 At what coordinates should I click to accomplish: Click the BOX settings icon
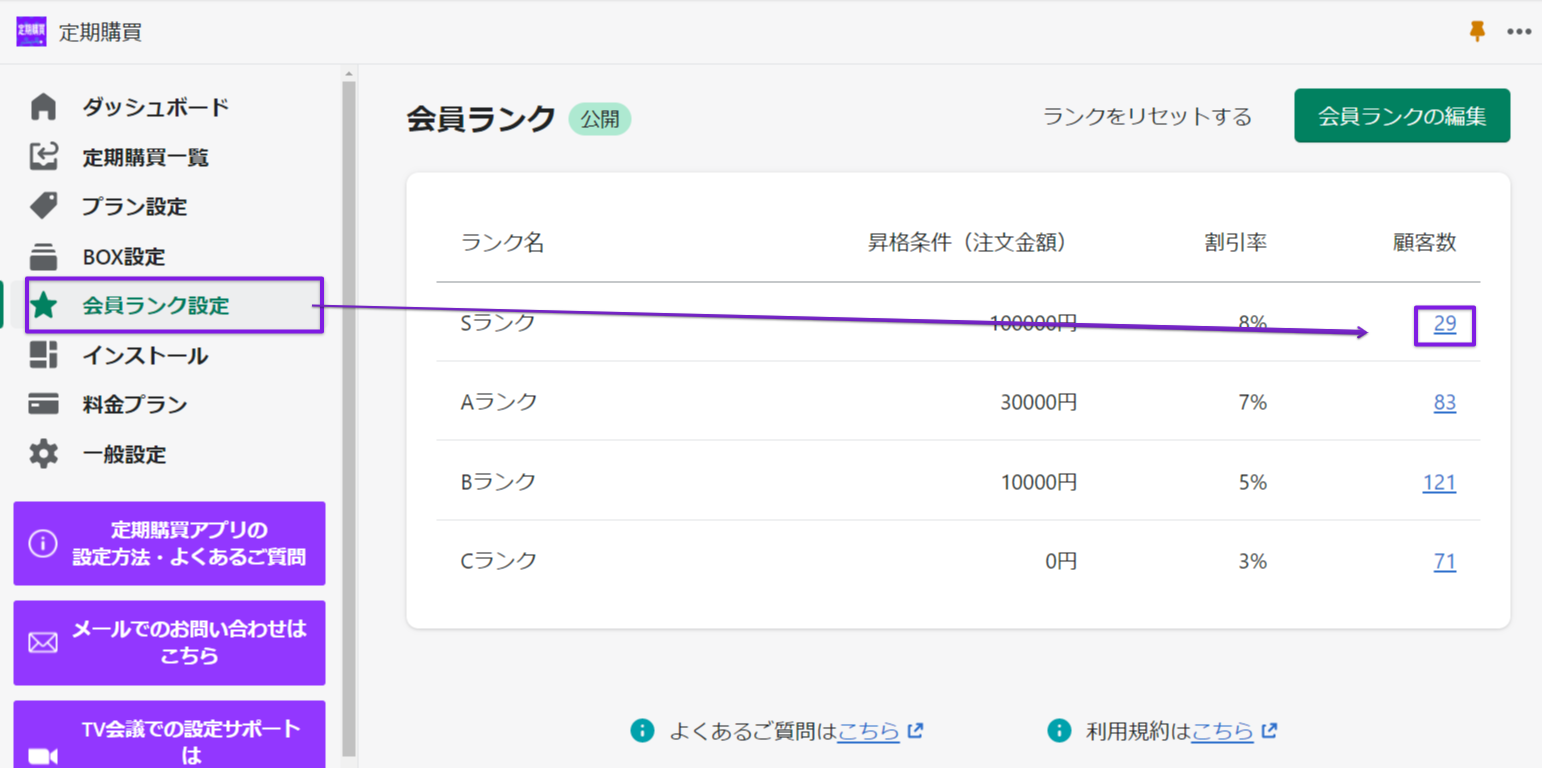point(44,256)
